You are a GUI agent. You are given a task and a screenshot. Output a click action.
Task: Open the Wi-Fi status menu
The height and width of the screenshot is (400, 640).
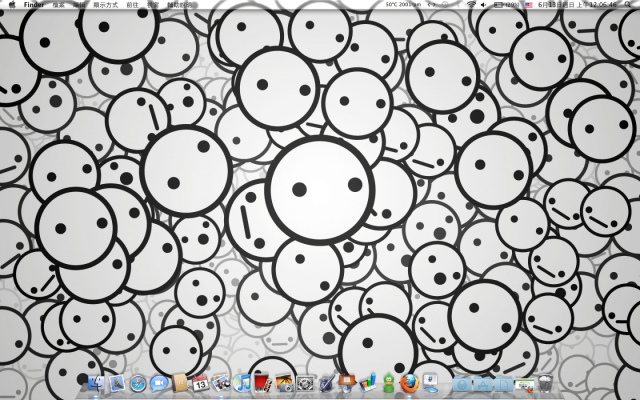pyautogui.click(x=471, y=4)
